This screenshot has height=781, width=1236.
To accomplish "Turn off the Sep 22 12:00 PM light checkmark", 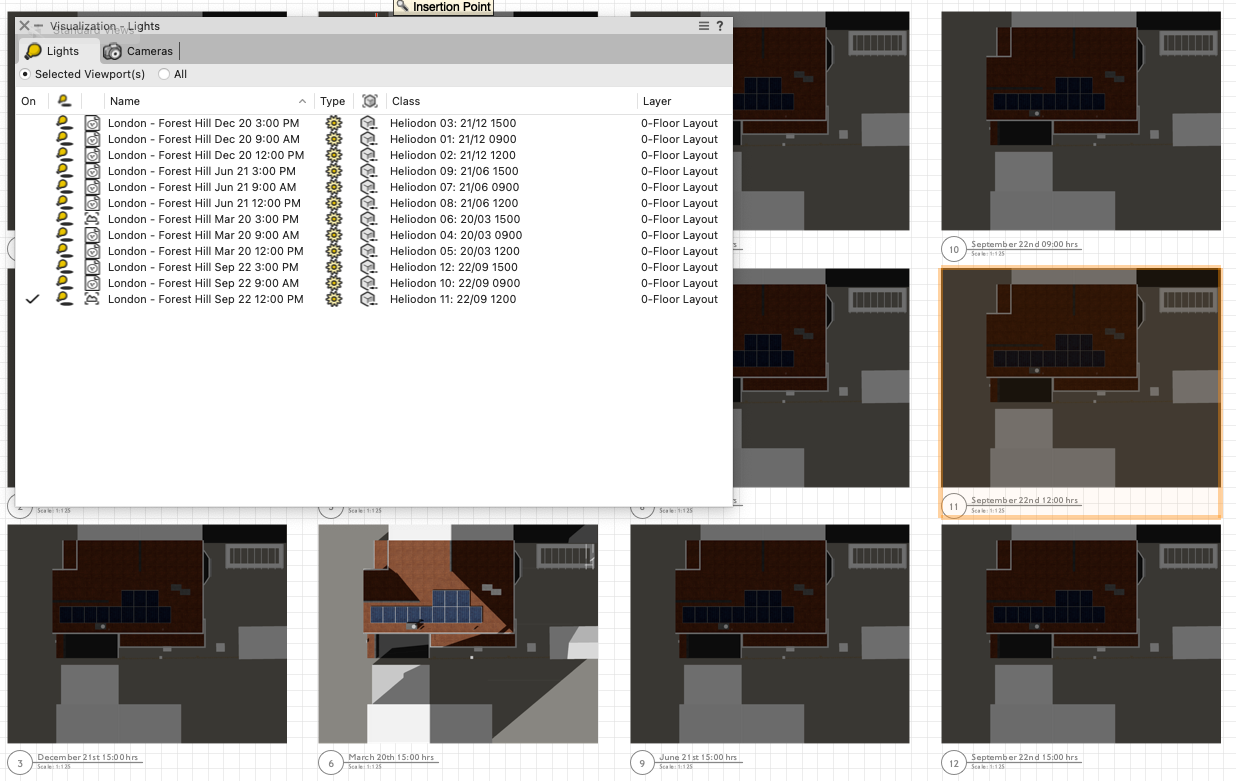I will tap(32, 299).
